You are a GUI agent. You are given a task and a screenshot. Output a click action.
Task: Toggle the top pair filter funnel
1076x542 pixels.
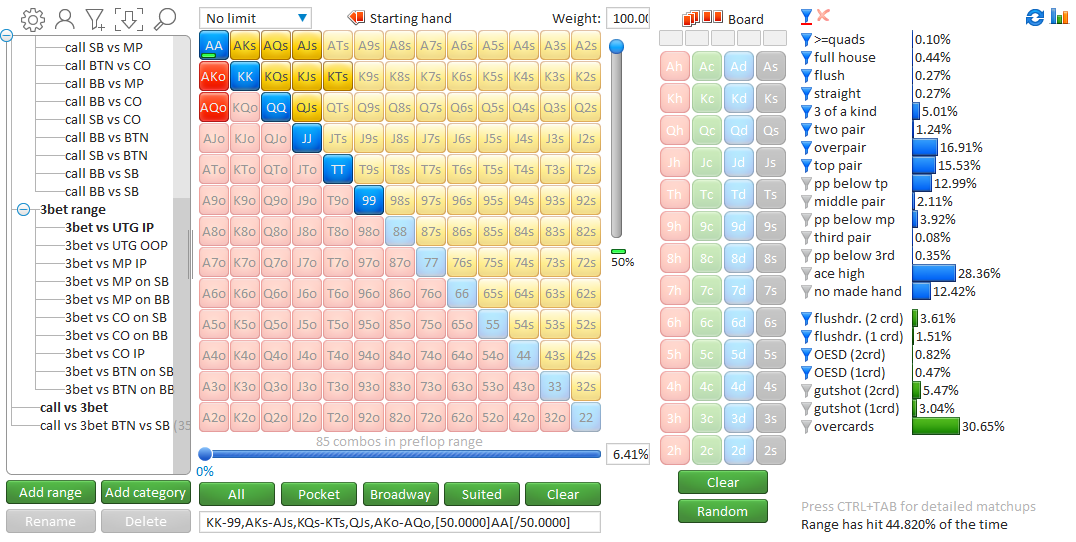(x=807, y=165)
